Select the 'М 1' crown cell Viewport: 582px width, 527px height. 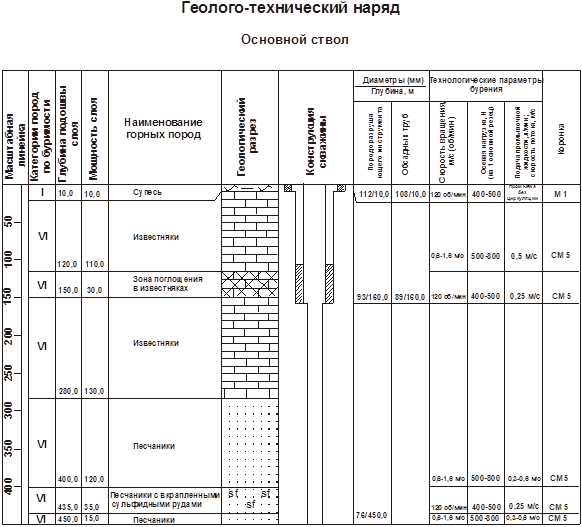tap(560, 194)
